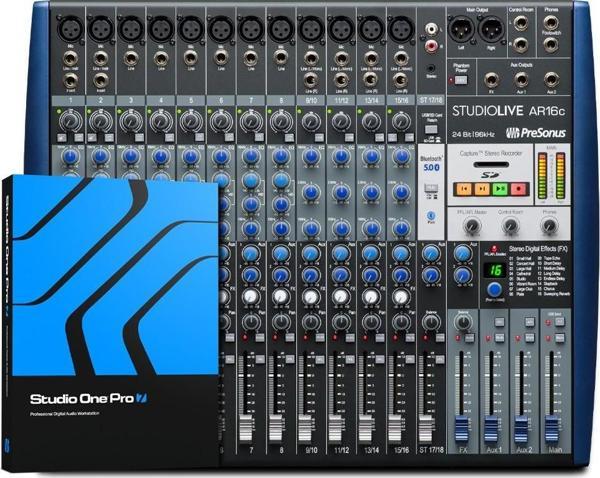The height and width of the screenshot is (478, 600).
Task: Grab the channel 7 fader cap
Action: [245, 427]
